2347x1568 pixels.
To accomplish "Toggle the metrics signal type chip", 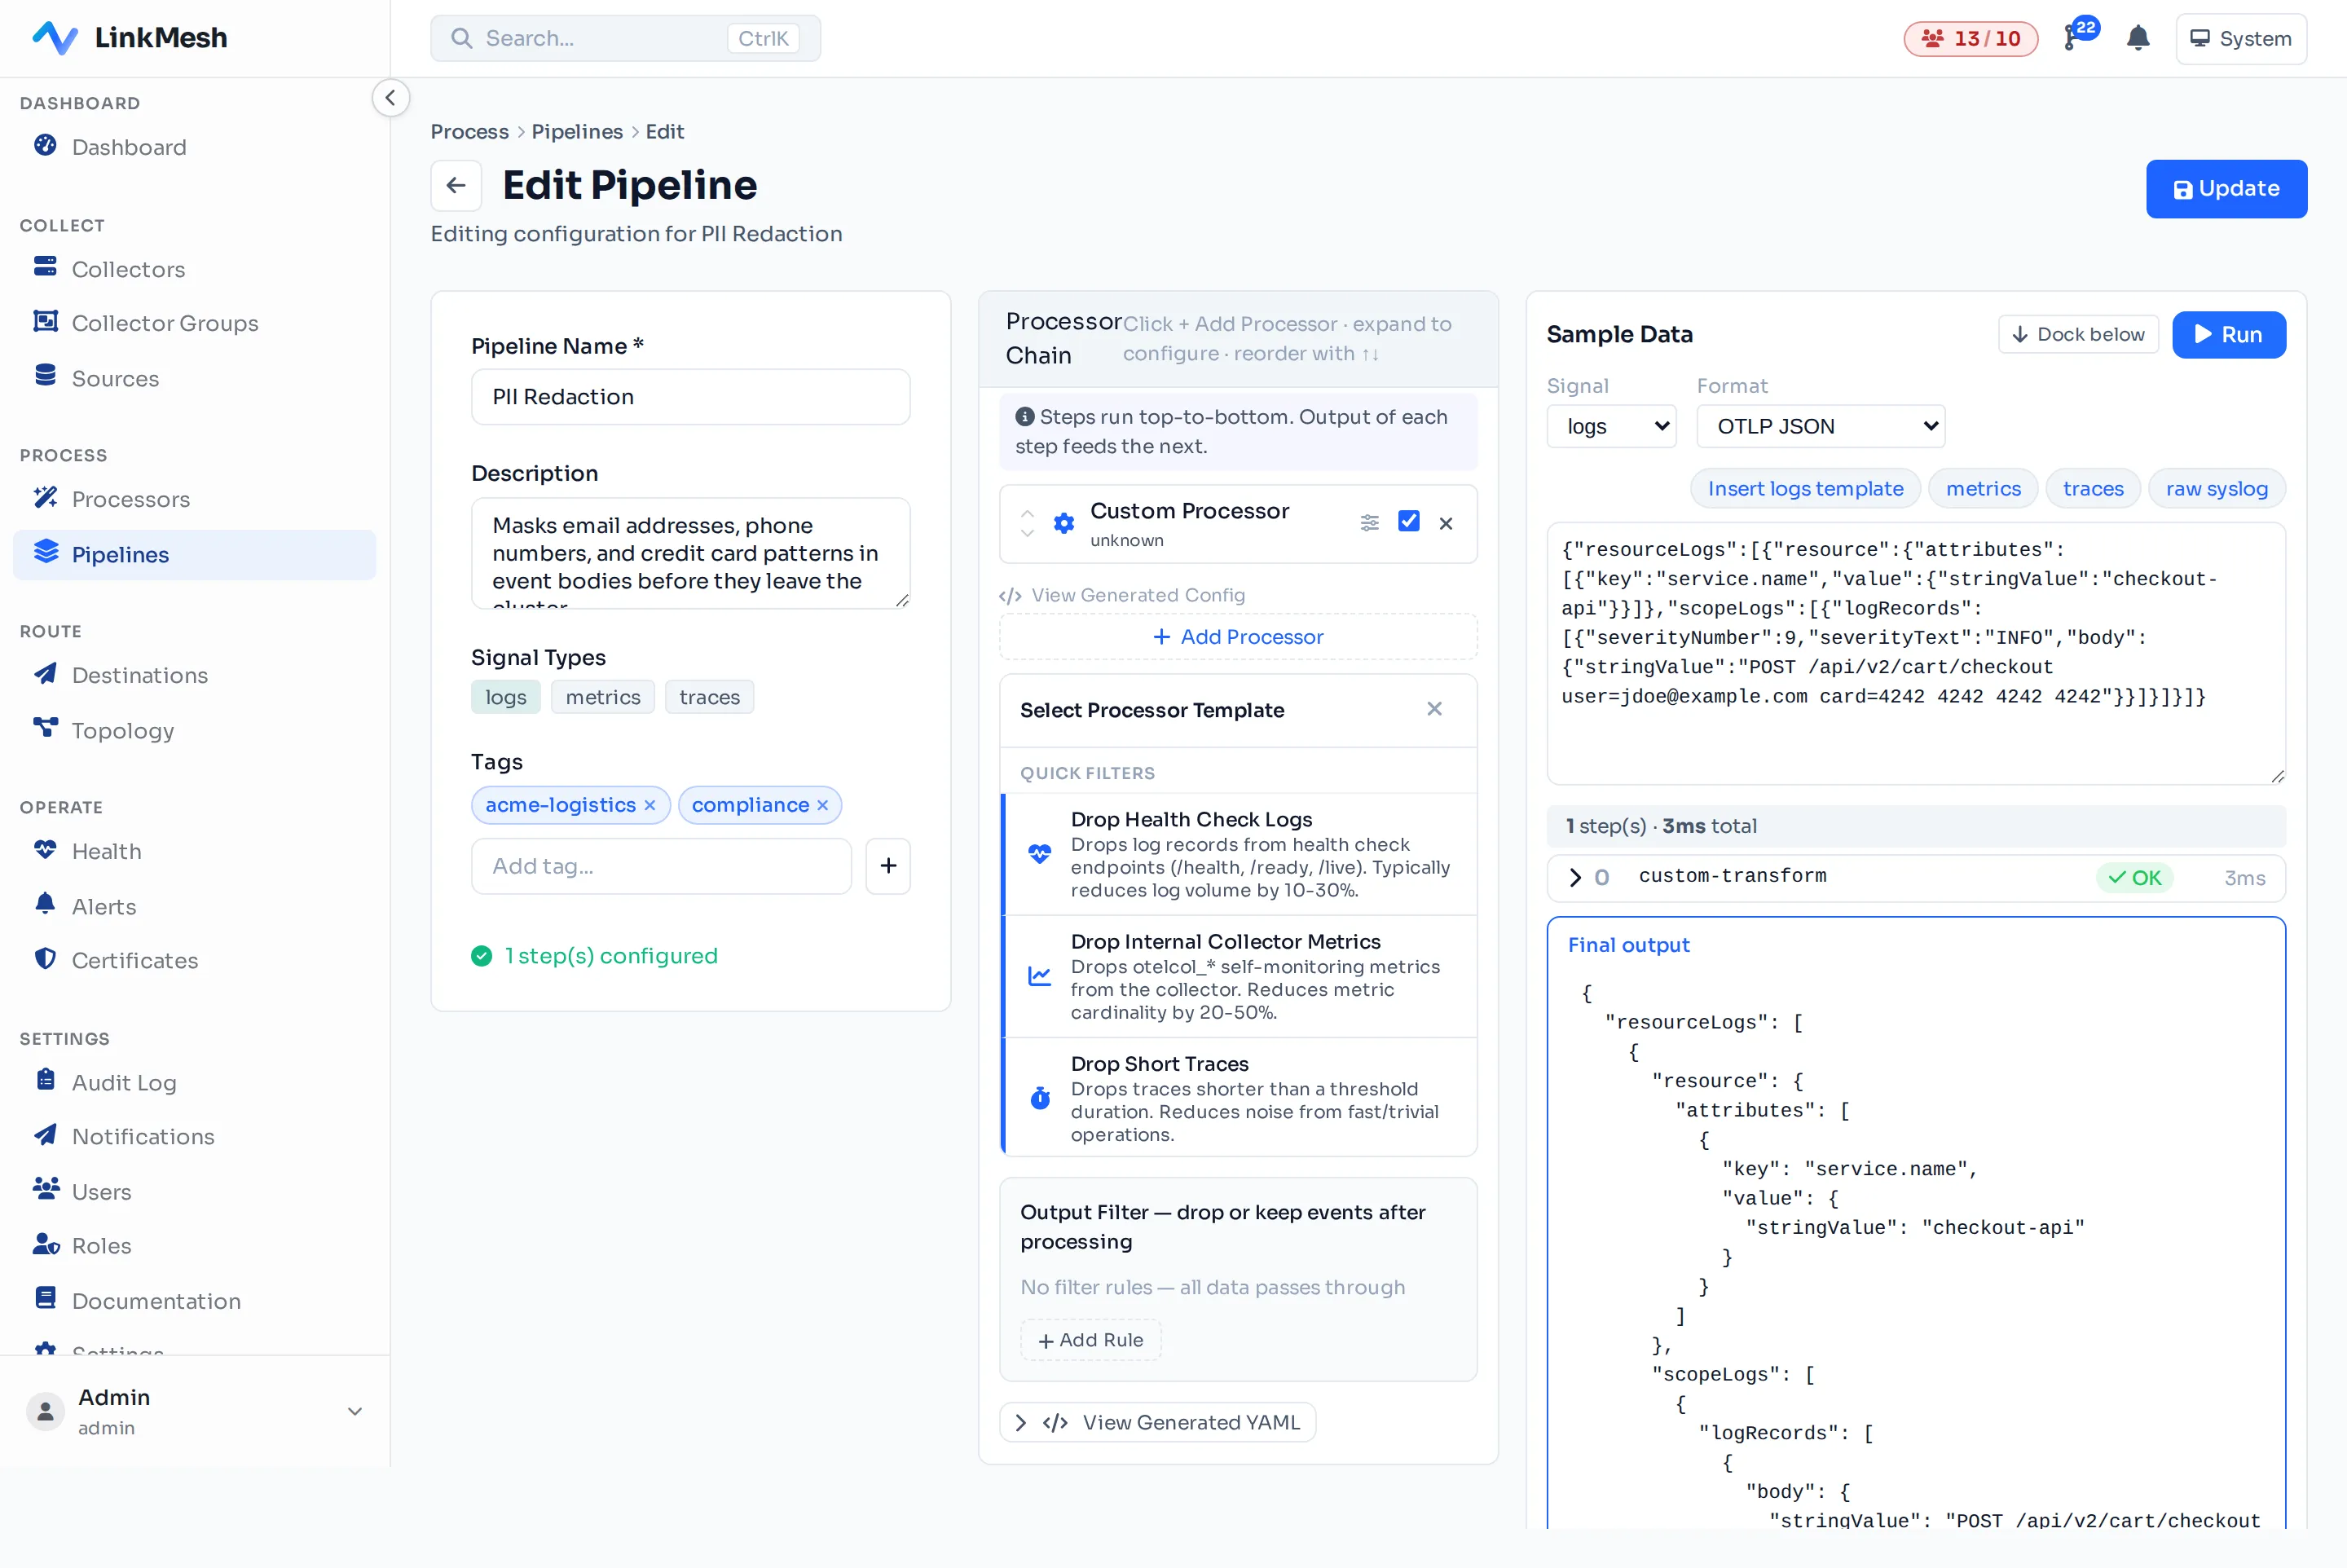I will [x=603, y=697].
